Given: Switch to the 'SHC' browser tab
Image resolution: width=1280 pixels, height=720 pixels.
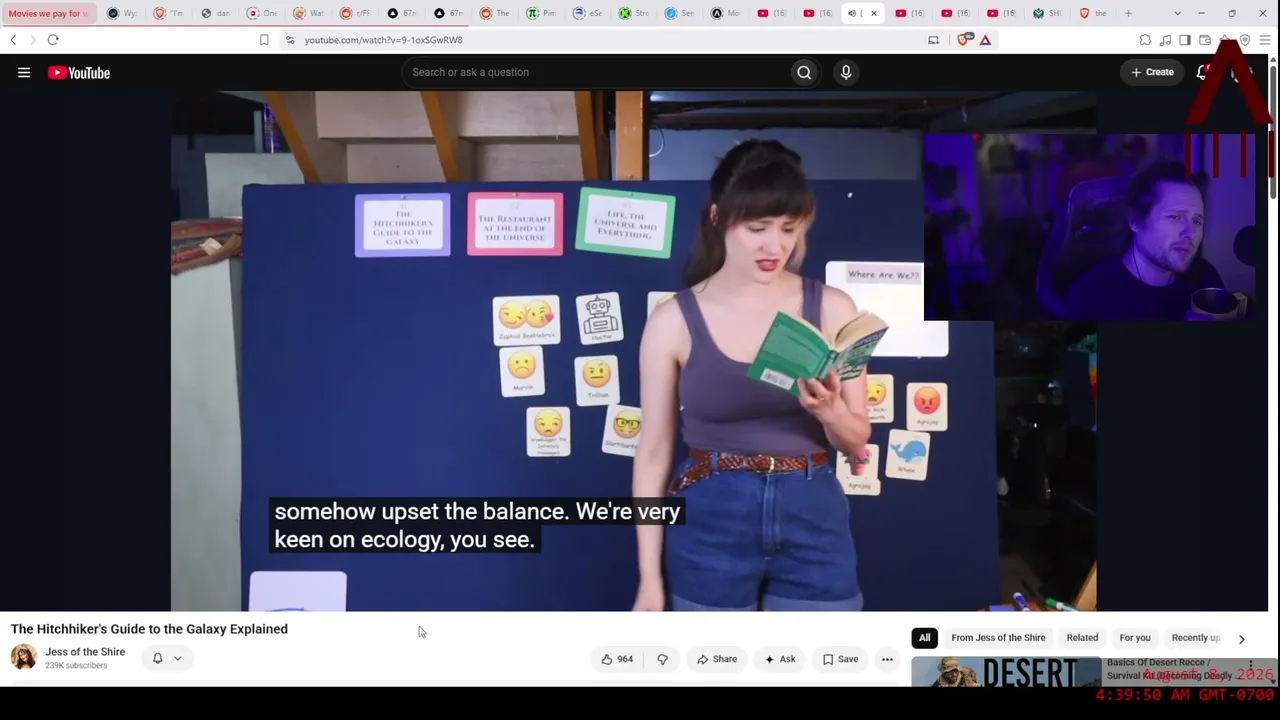Looking at the screenshot, I should pos(1048,13).
